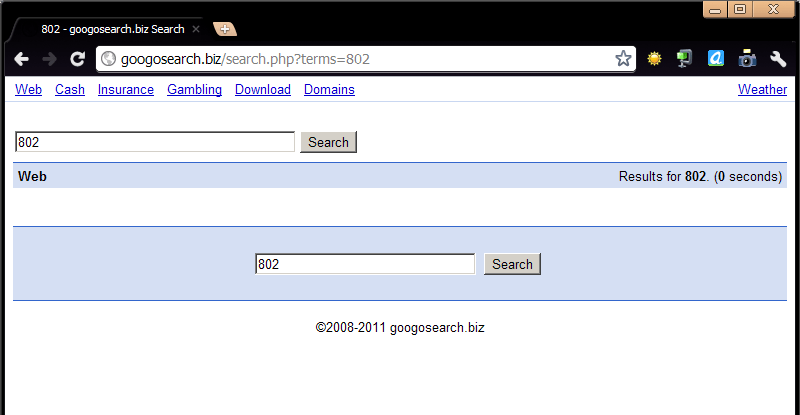Open the wrench settings menu
Image resolution: width=800 pixels, height=415 pixels.
tap(778, 59)
